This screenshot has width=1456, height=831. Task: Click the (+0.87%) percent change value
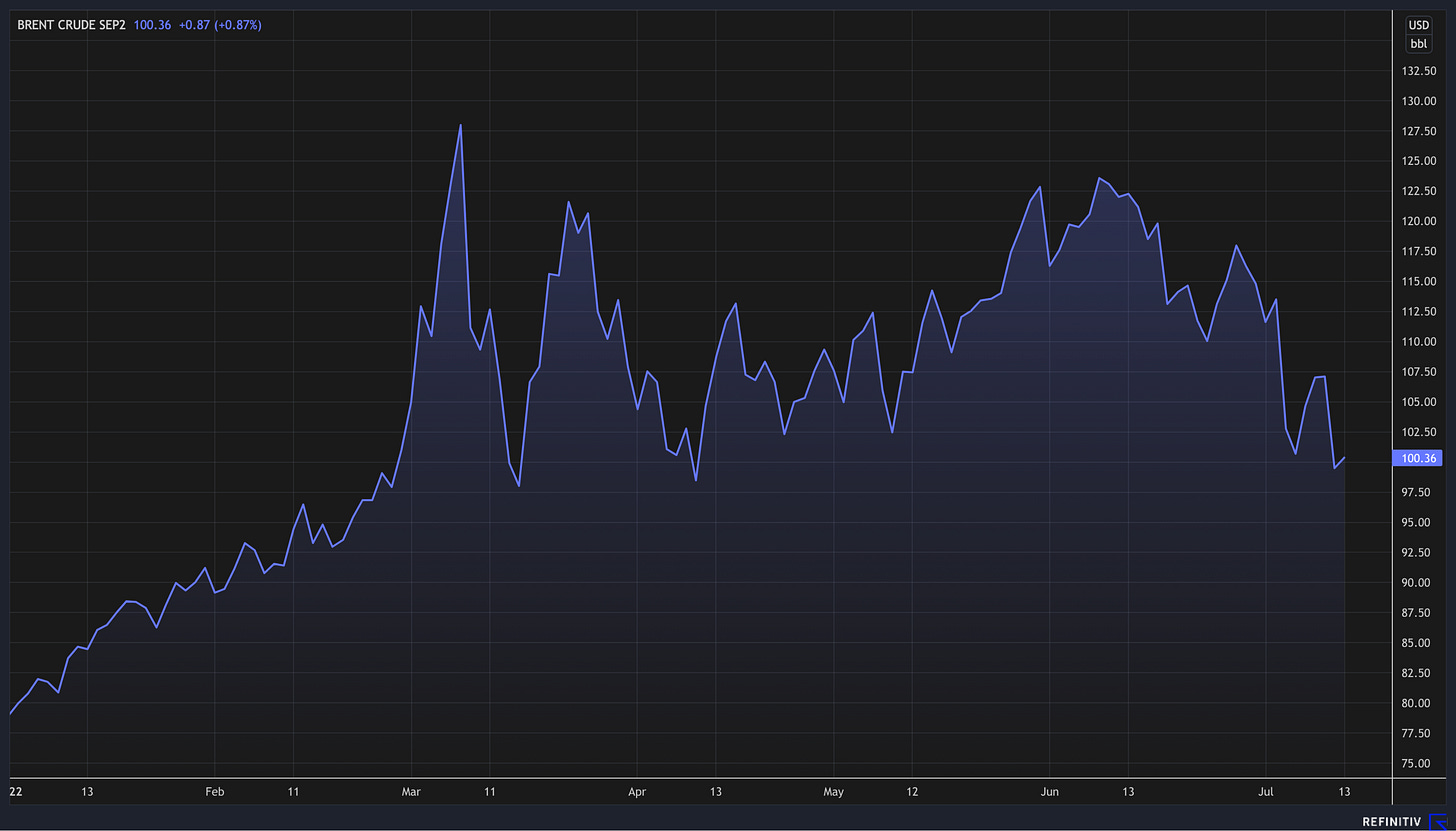238,25
